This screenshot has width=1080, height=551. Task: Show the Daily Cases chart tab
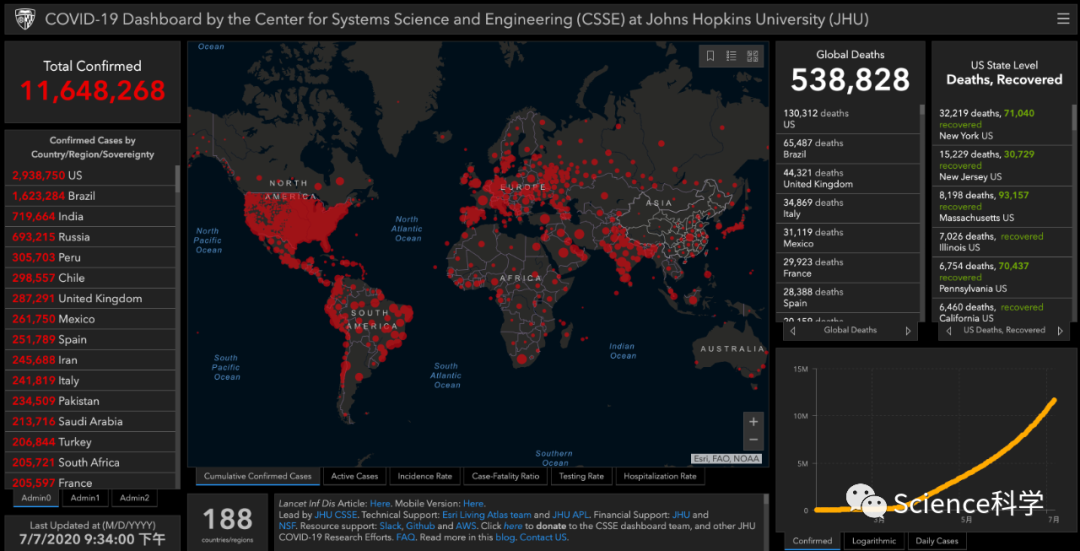coord(937,541)
